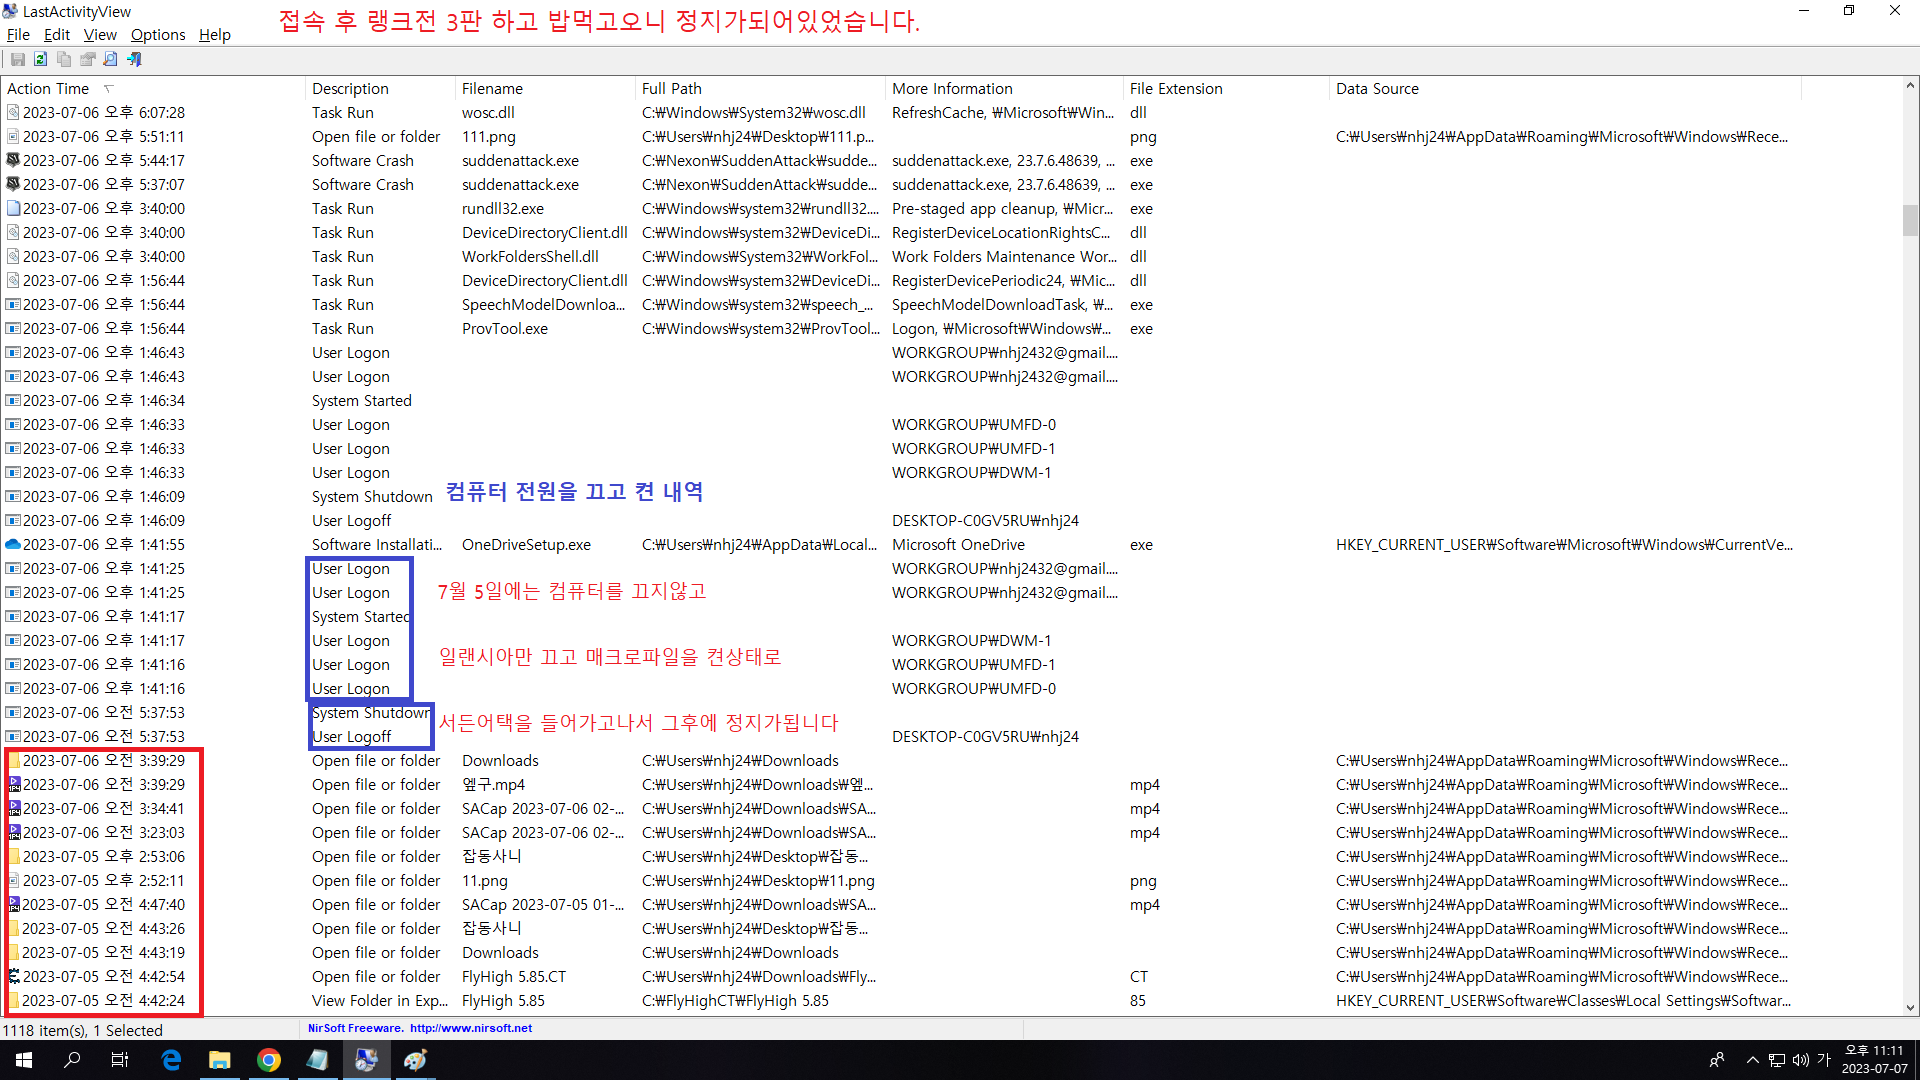Select the suddenattack.exe Software Crash row at 5:44:17
Screen dimensions: 1920x1080
pyautogui.click(x=520, y=161)
